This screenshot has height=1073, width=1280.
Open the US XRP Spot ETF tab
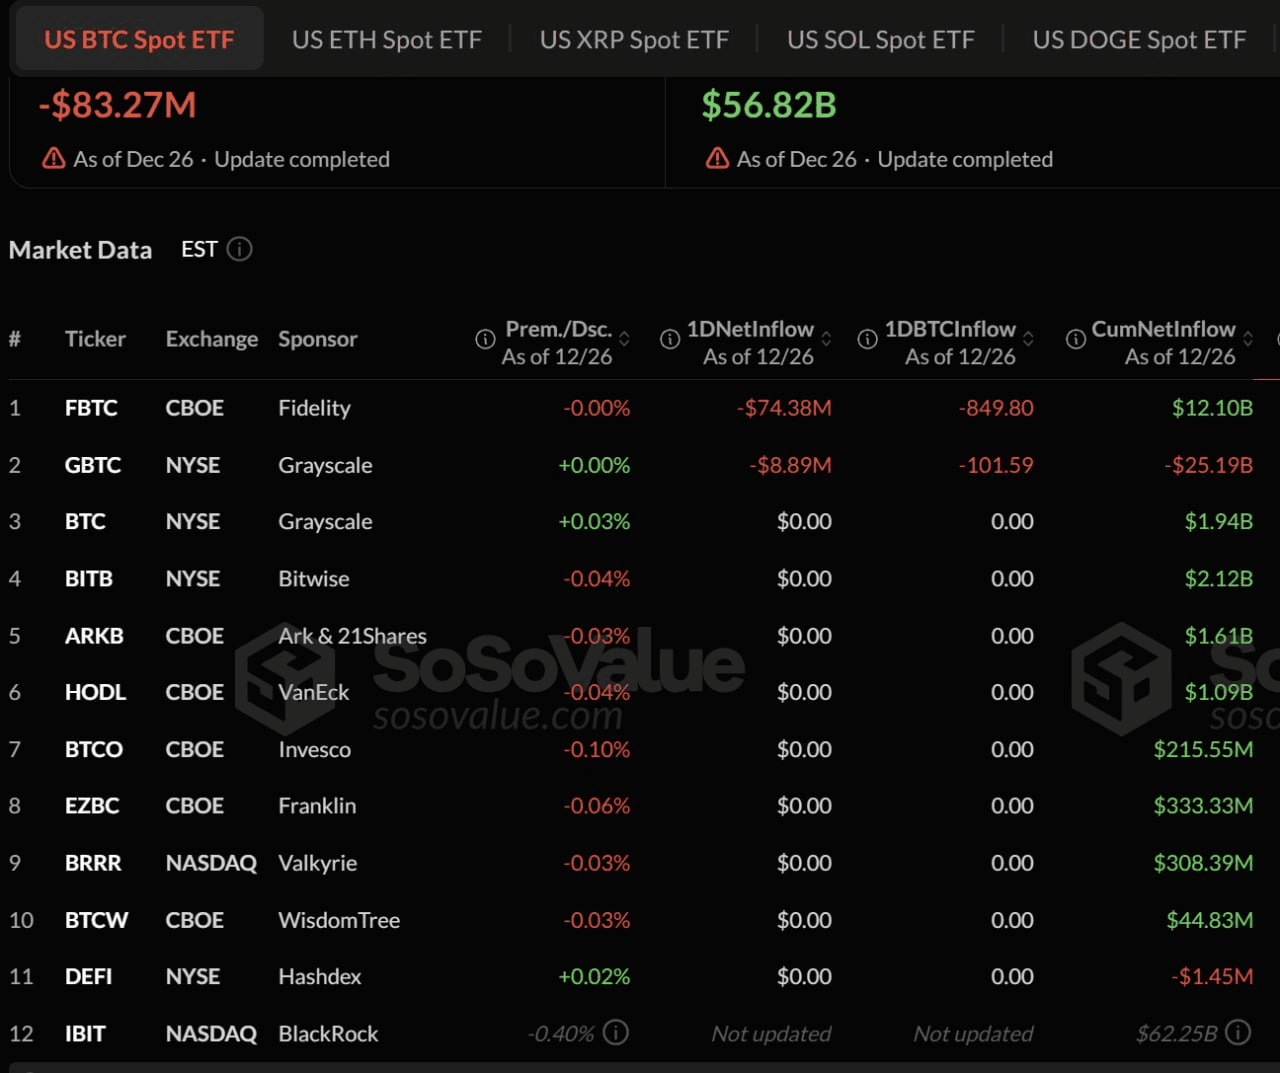pos(634,39)
